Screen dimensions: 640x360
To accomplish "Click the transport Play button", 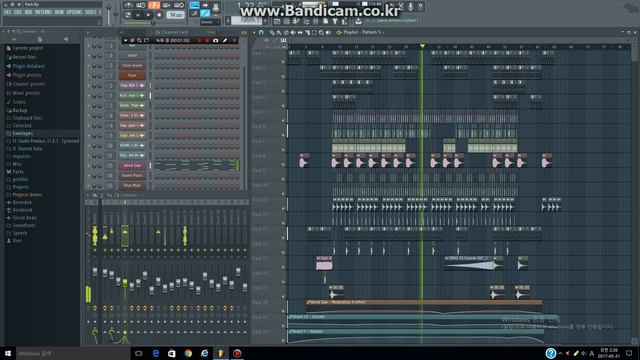I will pyautogui.click(x=138, y=15).
